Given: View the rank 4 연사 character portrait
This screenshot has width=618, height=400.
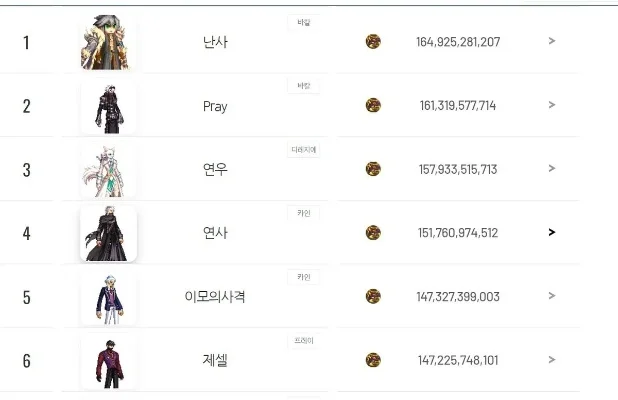Looking at the screenshot, I should (108, 233).
